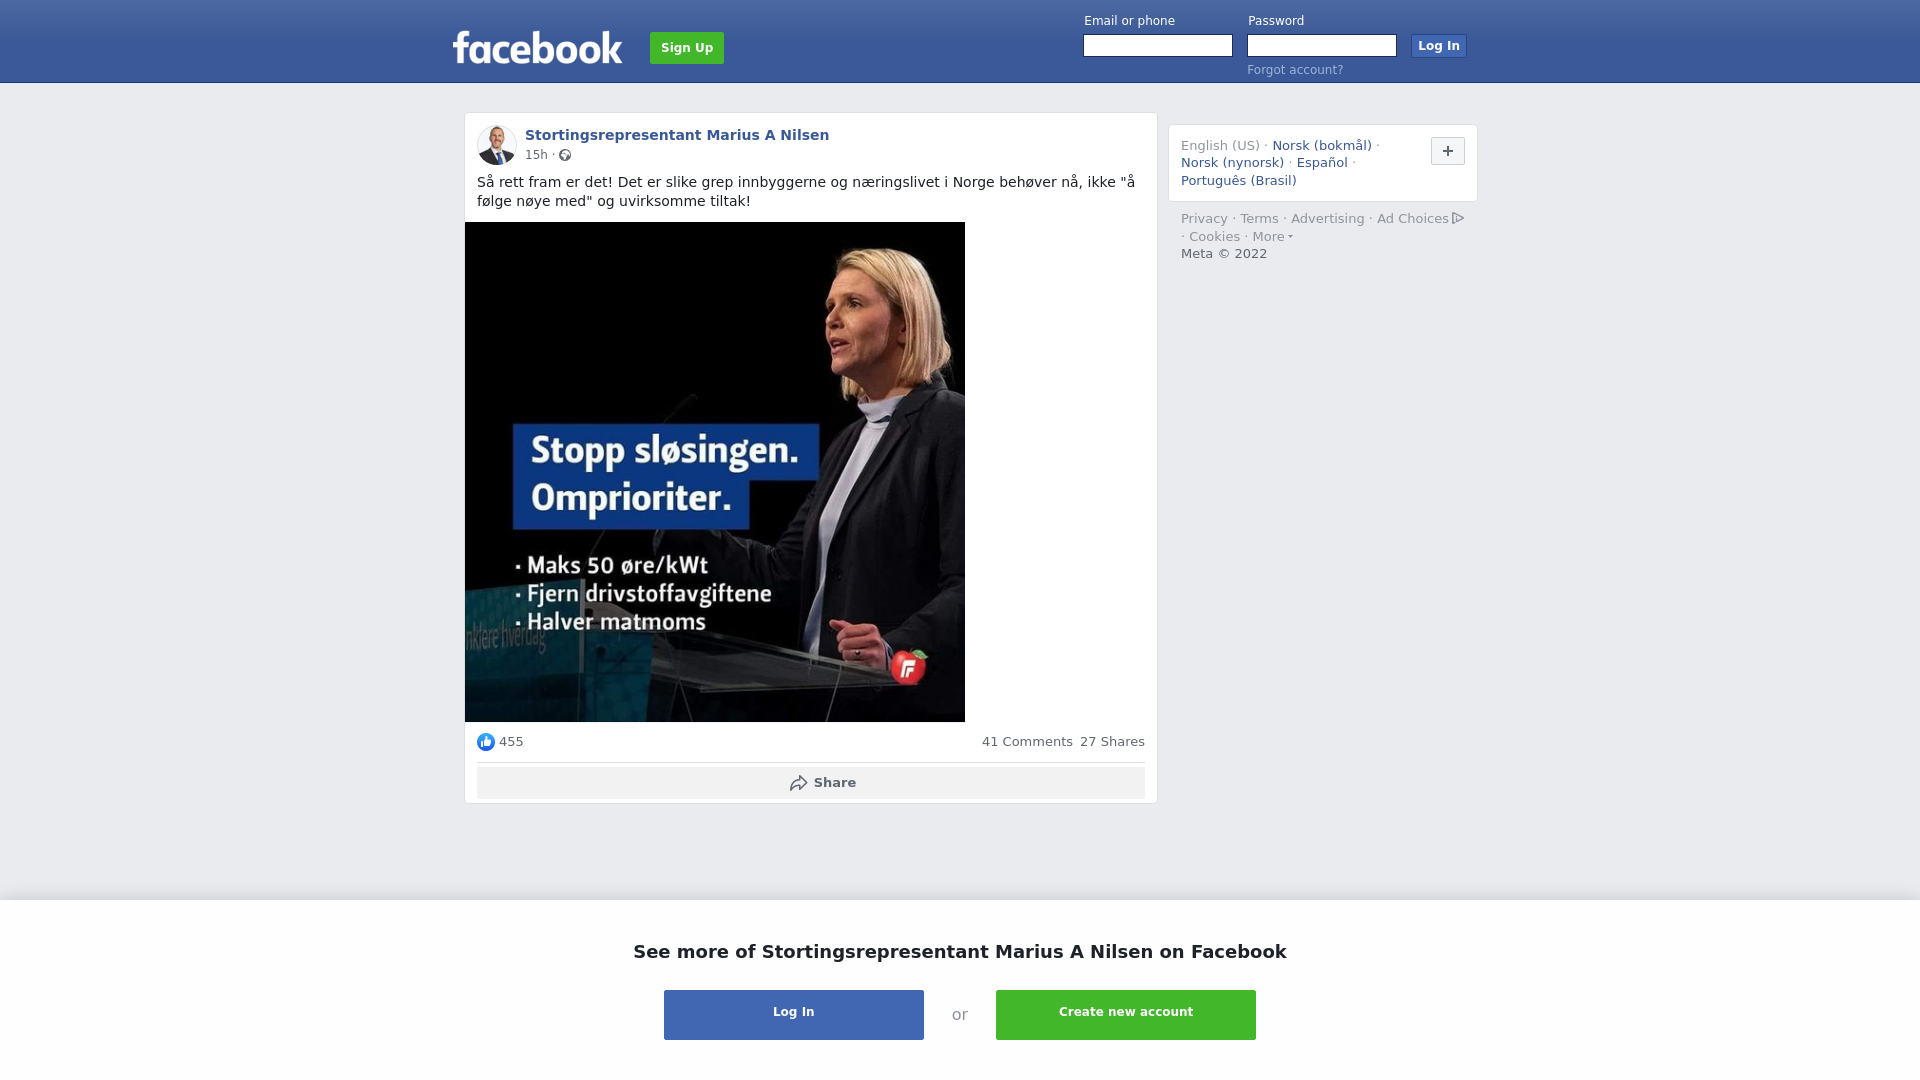Switch language to Norsk (bokmål)
The width and height of the screenshot is (1920, 1080).
click(1321, 146)
